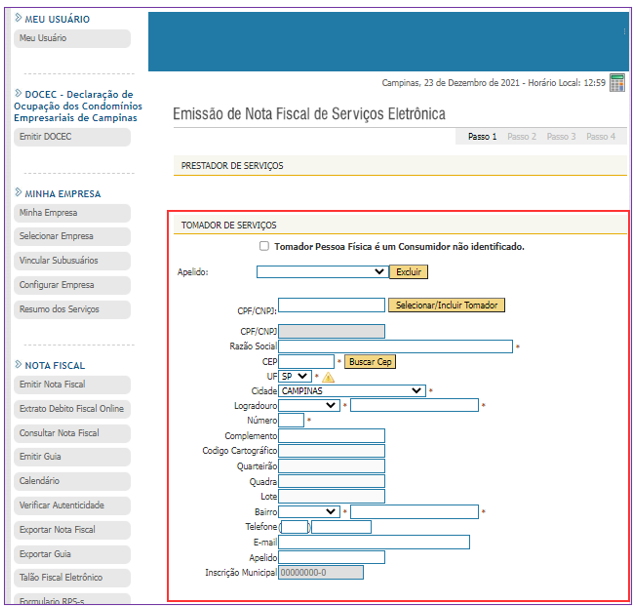Image resolution: width=636 pixels, height=610 pixels.
Task: Open the Bairro type dropdown
Action: pos(309,512)
